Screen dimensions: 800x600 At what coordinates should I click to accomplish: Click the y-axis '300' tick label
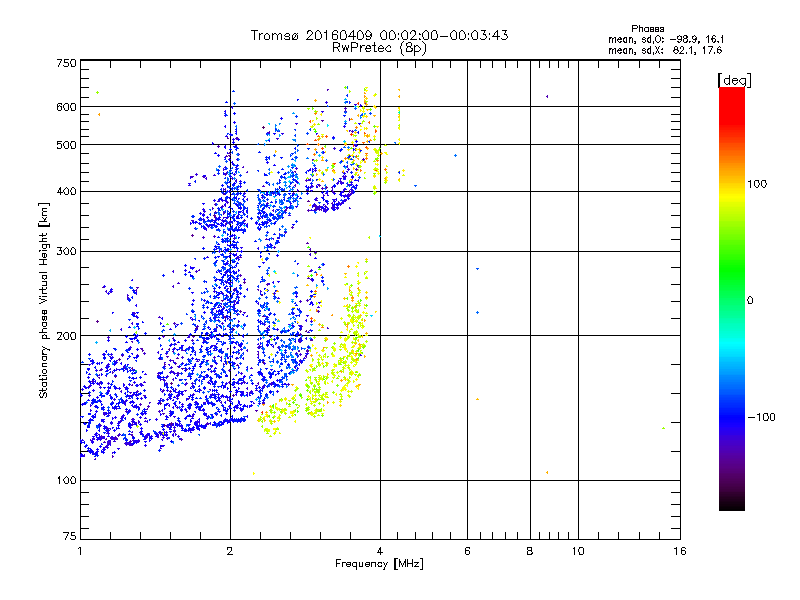66,252
